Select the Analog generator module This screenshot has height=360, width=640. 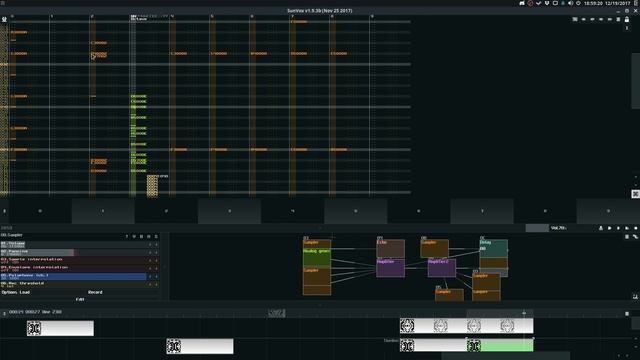317,257
